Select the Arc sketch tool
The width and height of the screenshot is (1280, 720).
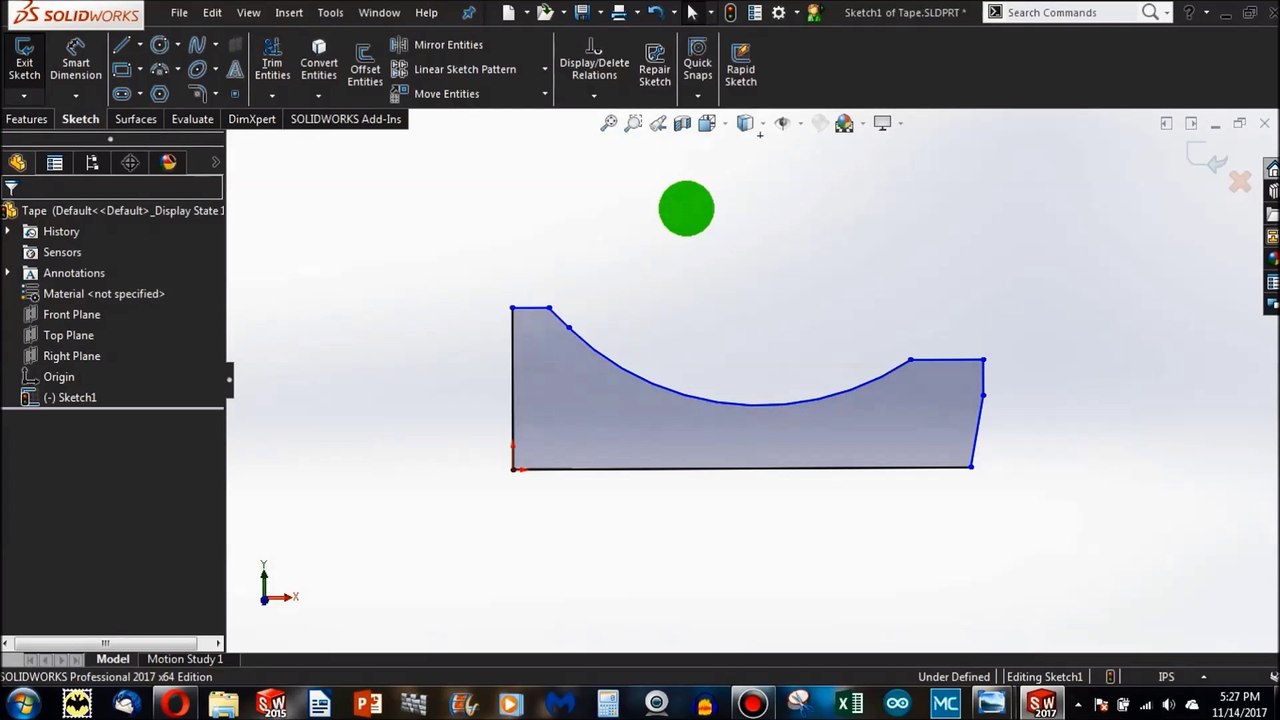point(159,69)
